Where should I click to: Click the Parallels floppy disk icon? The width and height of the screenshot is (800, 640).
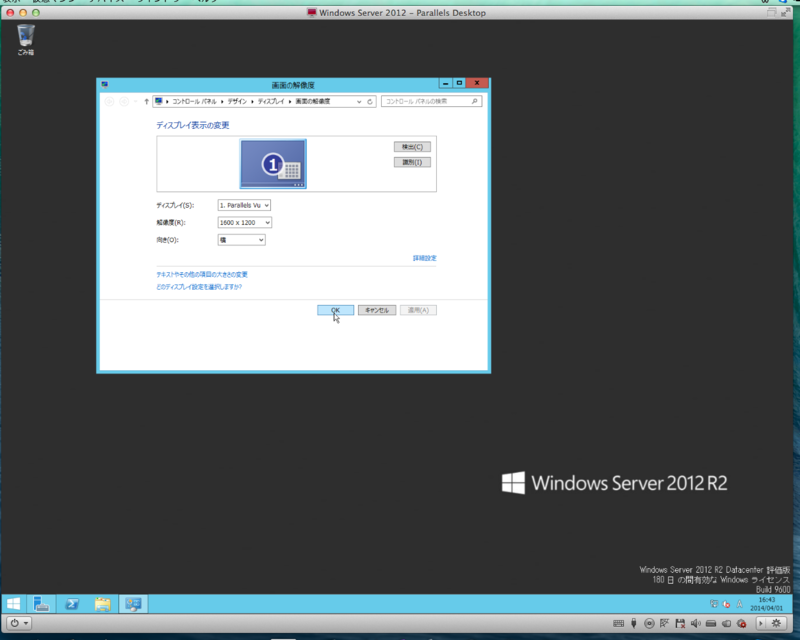(680, 623)
